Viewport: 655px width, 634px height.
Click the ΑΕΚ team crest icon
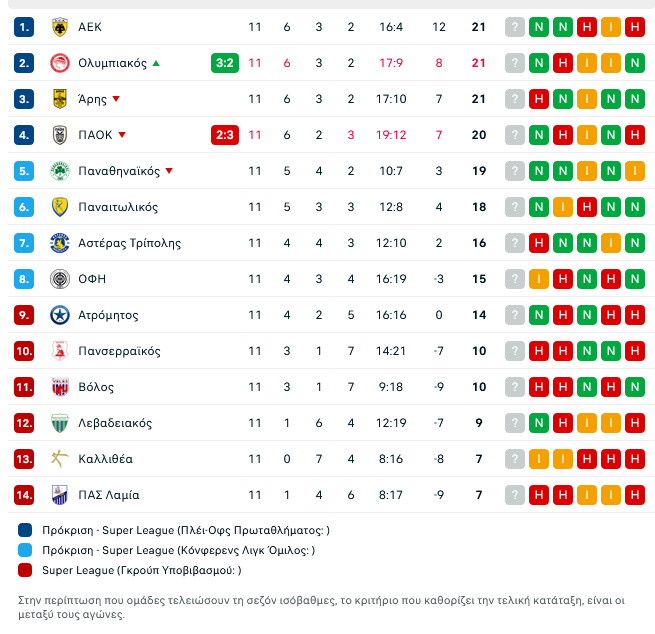[60, 27]
